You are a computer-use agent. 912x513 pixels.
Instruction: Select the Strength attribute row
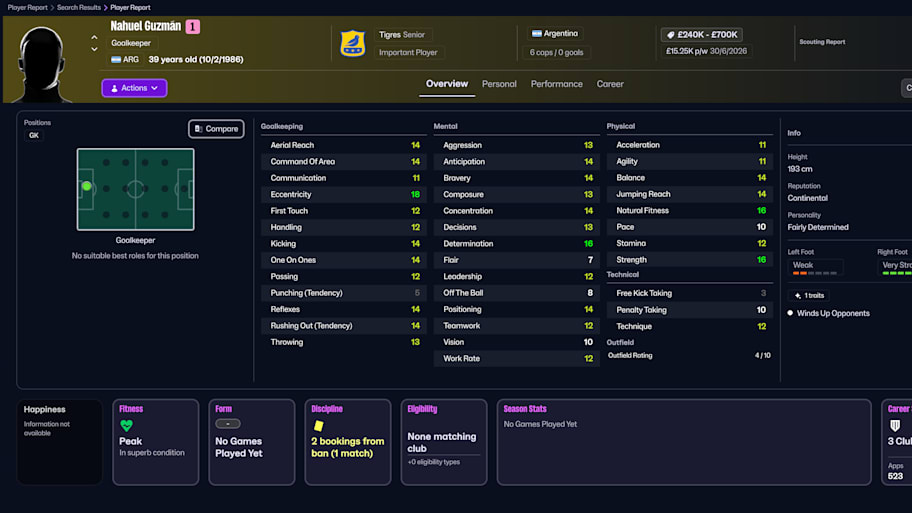[690, 260]
